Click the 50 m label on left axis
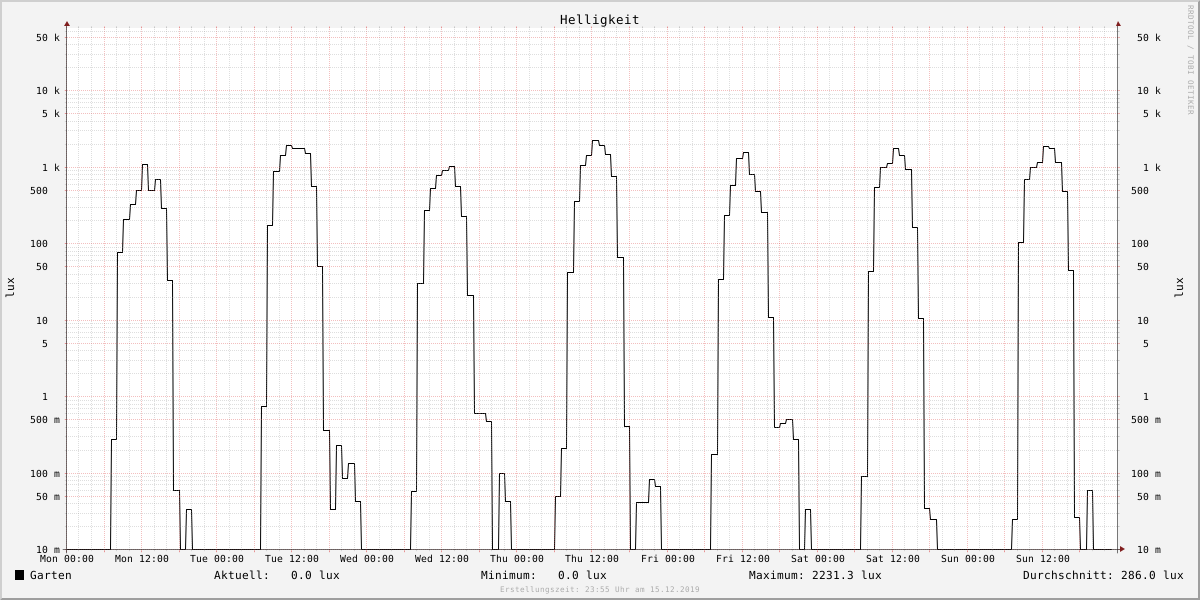 click(48, 497)
